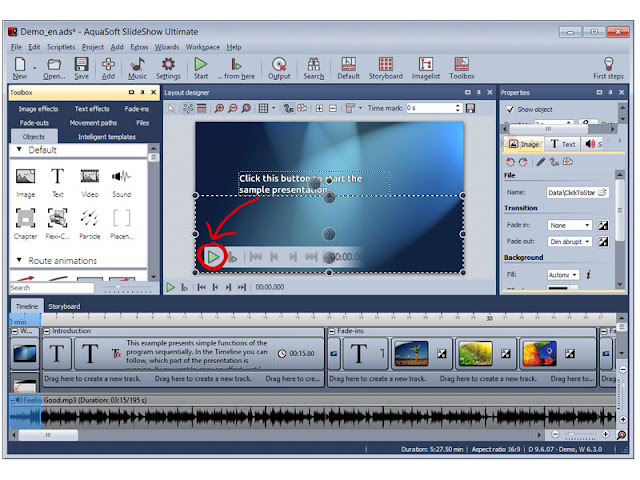This screenshot has height=480, width=640.
Task: Switch to Text tab in Properties
Action: pyautogui.click(x=562, y=144)
